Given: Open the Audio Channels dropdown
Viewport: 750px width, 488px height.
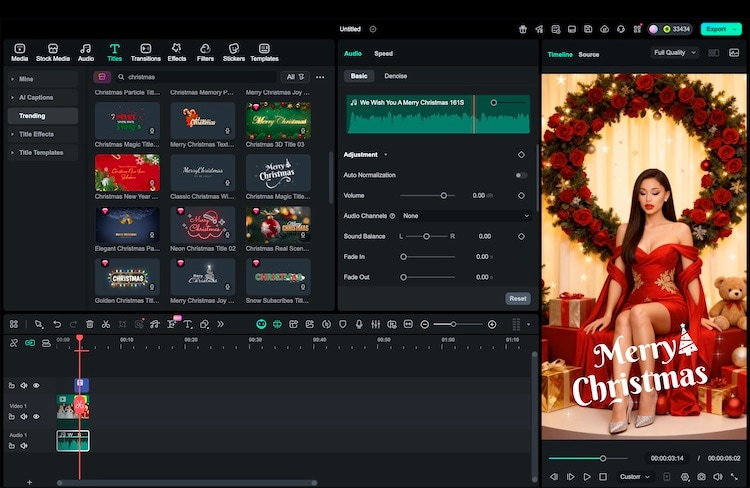Looking at the screenshot, I should tap(466, 216).
